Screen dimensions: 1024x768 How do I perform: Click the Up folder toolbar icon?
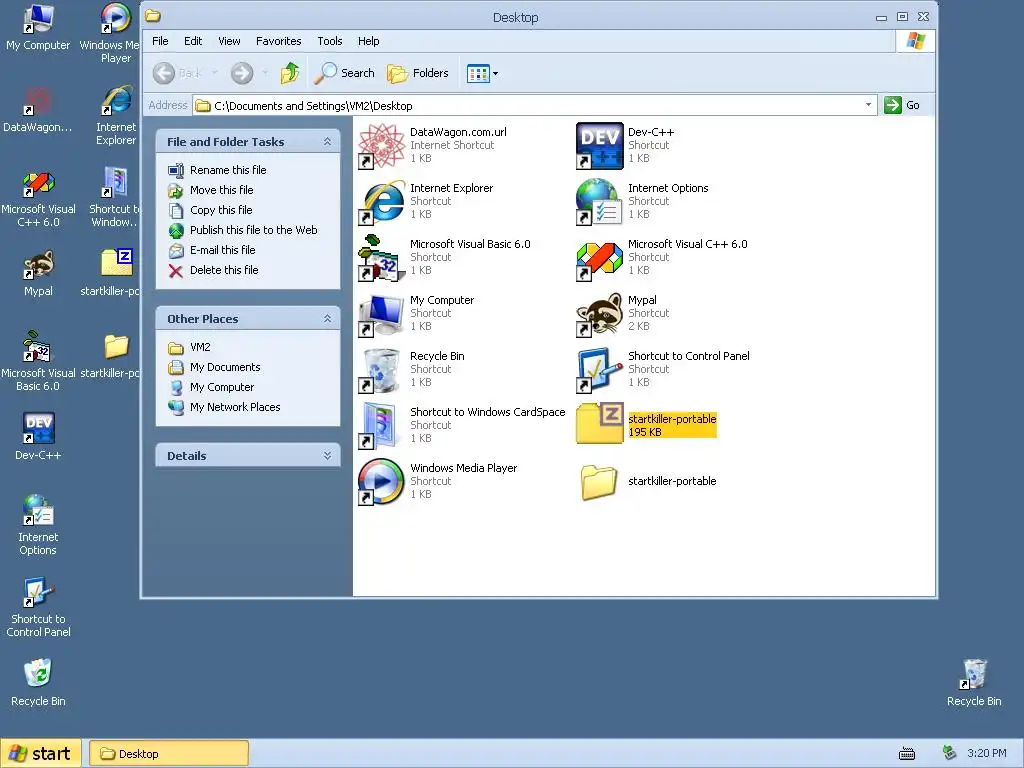290,73
